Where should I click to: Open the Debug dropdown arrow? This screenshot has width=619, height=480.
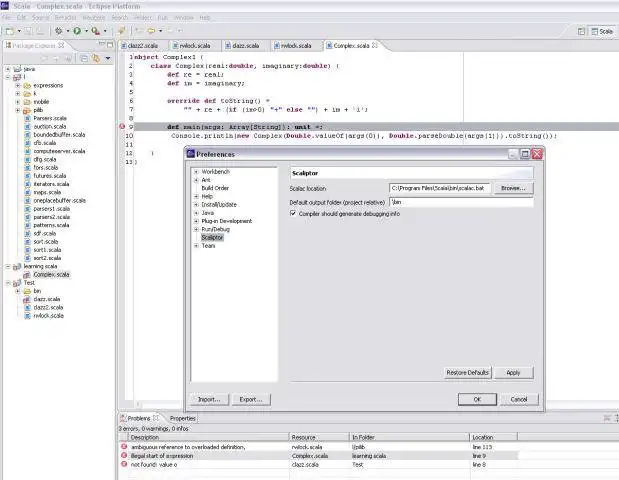[68, 31]
